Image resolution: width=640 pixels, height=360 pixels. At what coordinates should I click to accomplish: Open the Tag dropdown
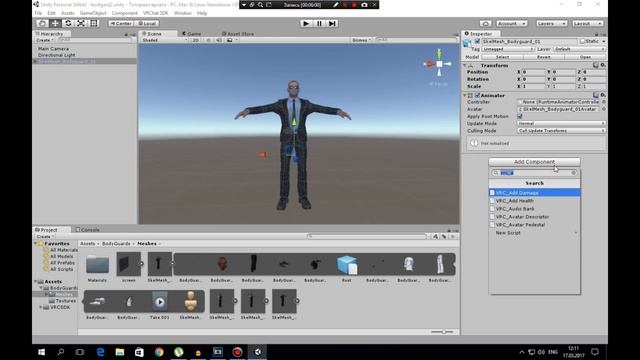click(508, 49)
